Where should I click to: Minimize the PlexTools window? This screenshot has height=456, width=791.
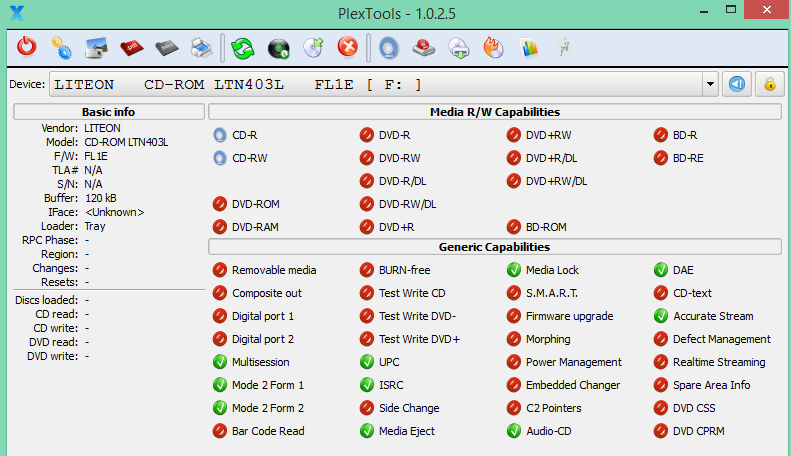tap(704, 10)
